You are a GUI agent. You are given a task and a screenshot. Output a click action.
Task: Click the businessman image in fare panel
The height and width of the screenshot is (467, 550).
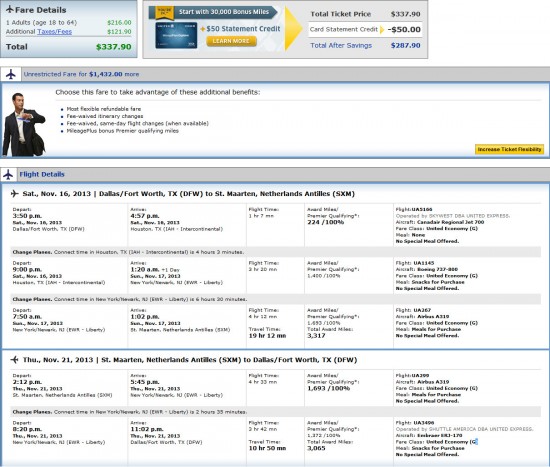(24, 124)
